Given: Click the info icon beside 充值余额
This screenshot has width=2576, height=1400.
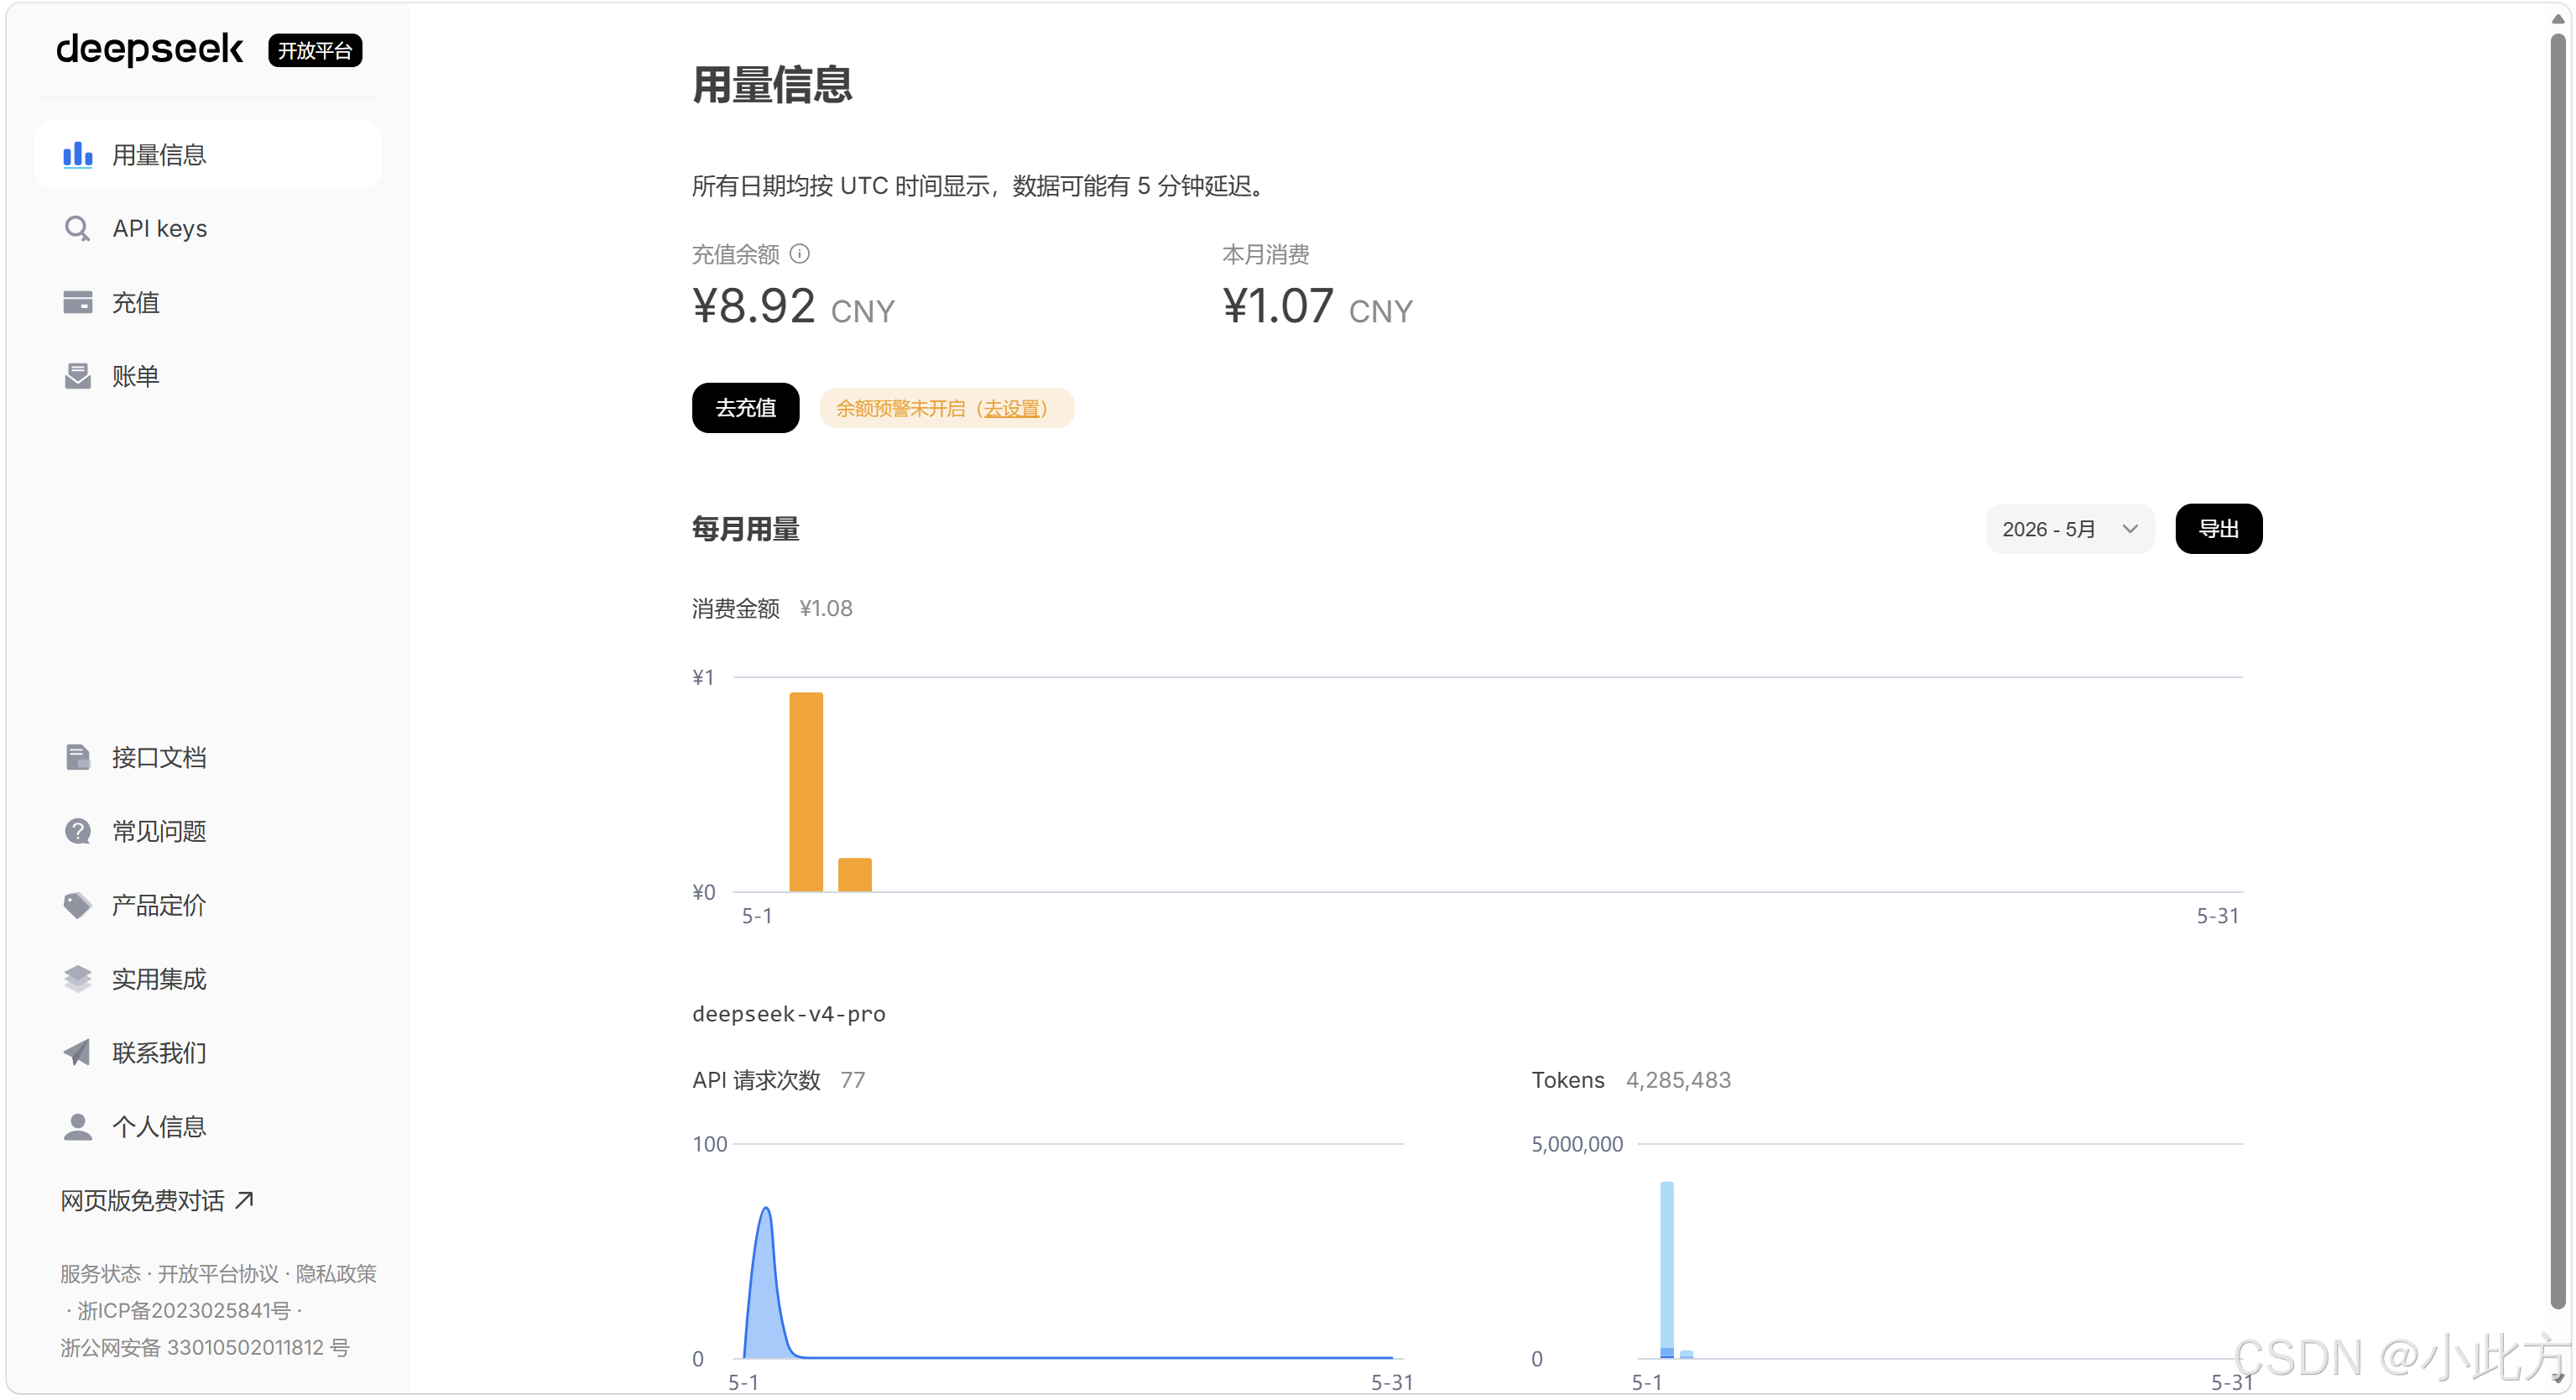Looking at the screenshot, I should click(799, 254).
